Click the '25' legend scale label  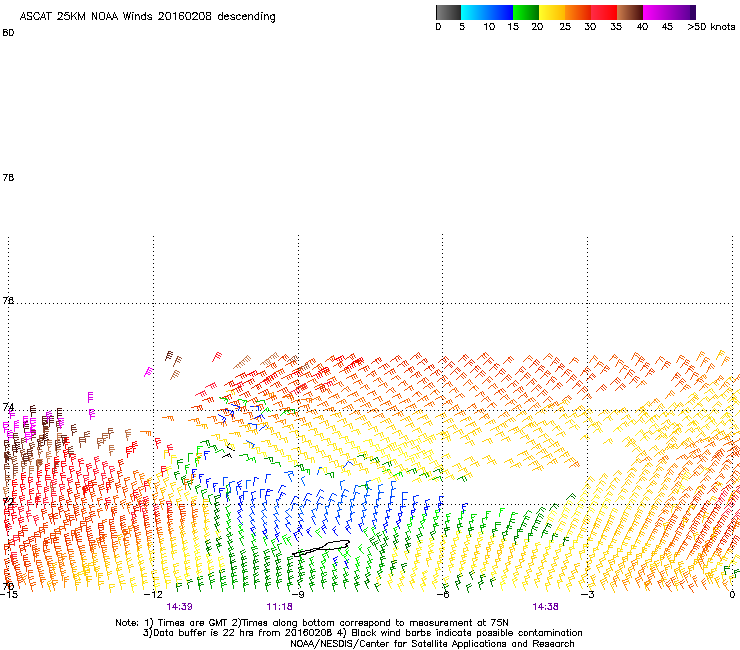click(565, 27)
